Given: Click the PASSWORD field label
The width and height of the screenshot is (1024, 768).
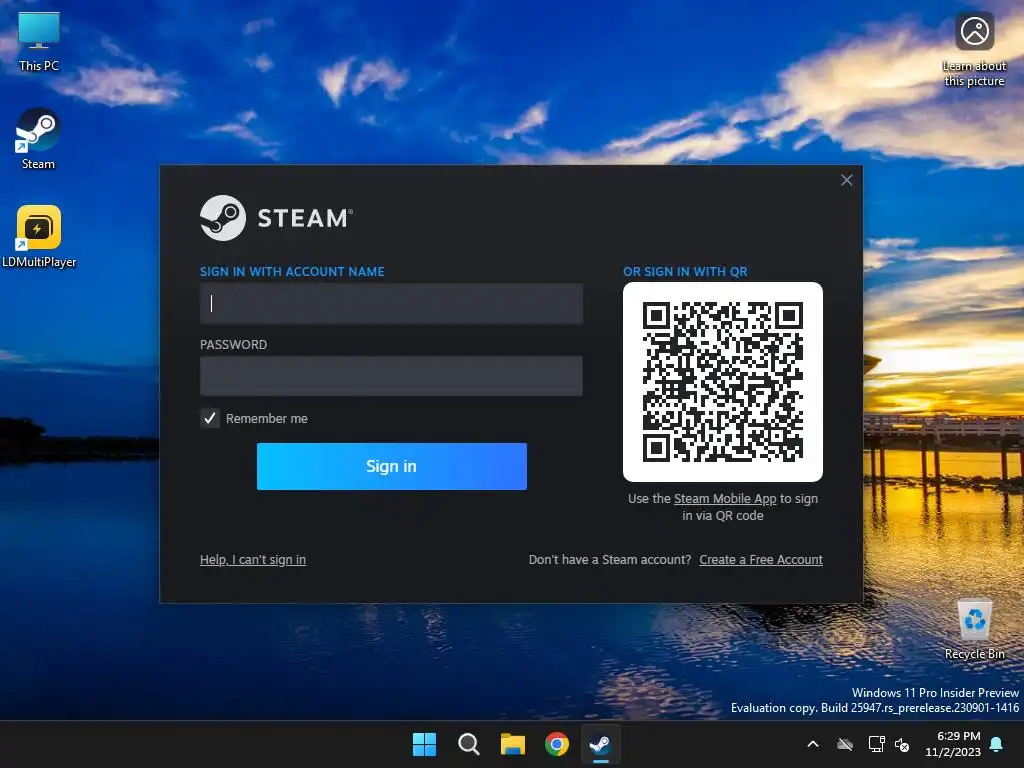Looking at the screenshot, I should pyautogui.click(x=233, y=345).
